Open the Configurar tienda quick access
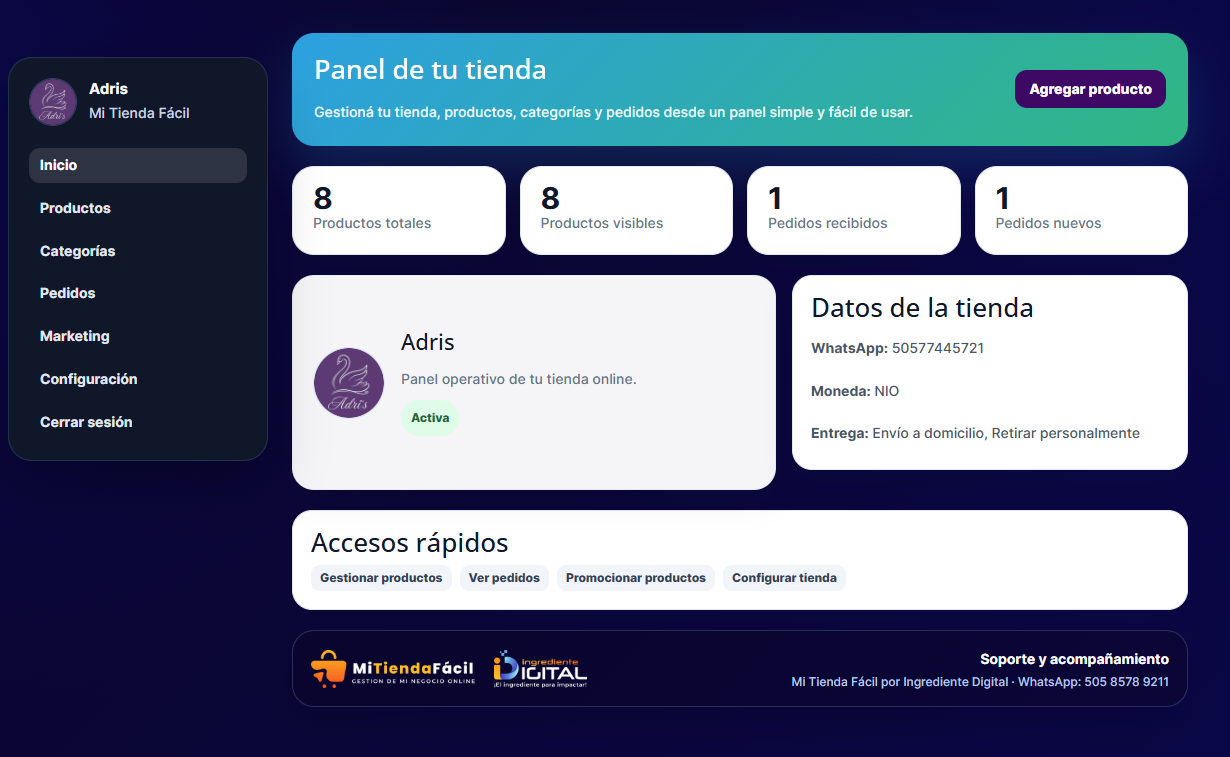This screenshot has height=757, width=1230. pyautogui.click(x=784, y=578)
